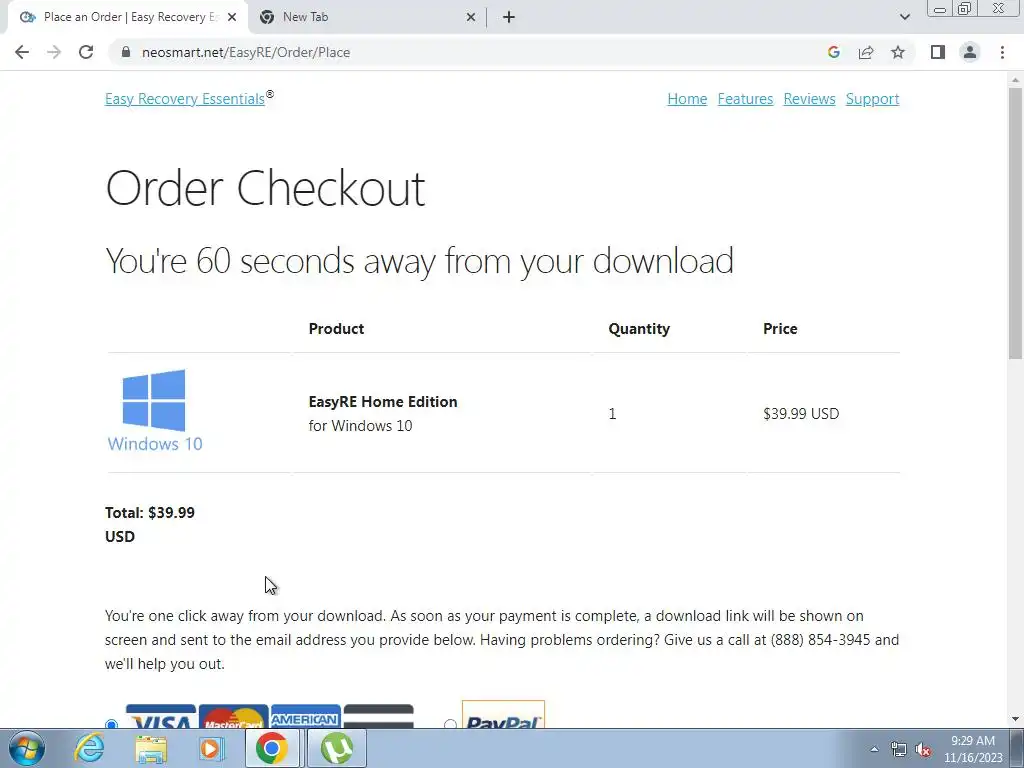Open Windows Media Player from taskbar

(210, 748)
